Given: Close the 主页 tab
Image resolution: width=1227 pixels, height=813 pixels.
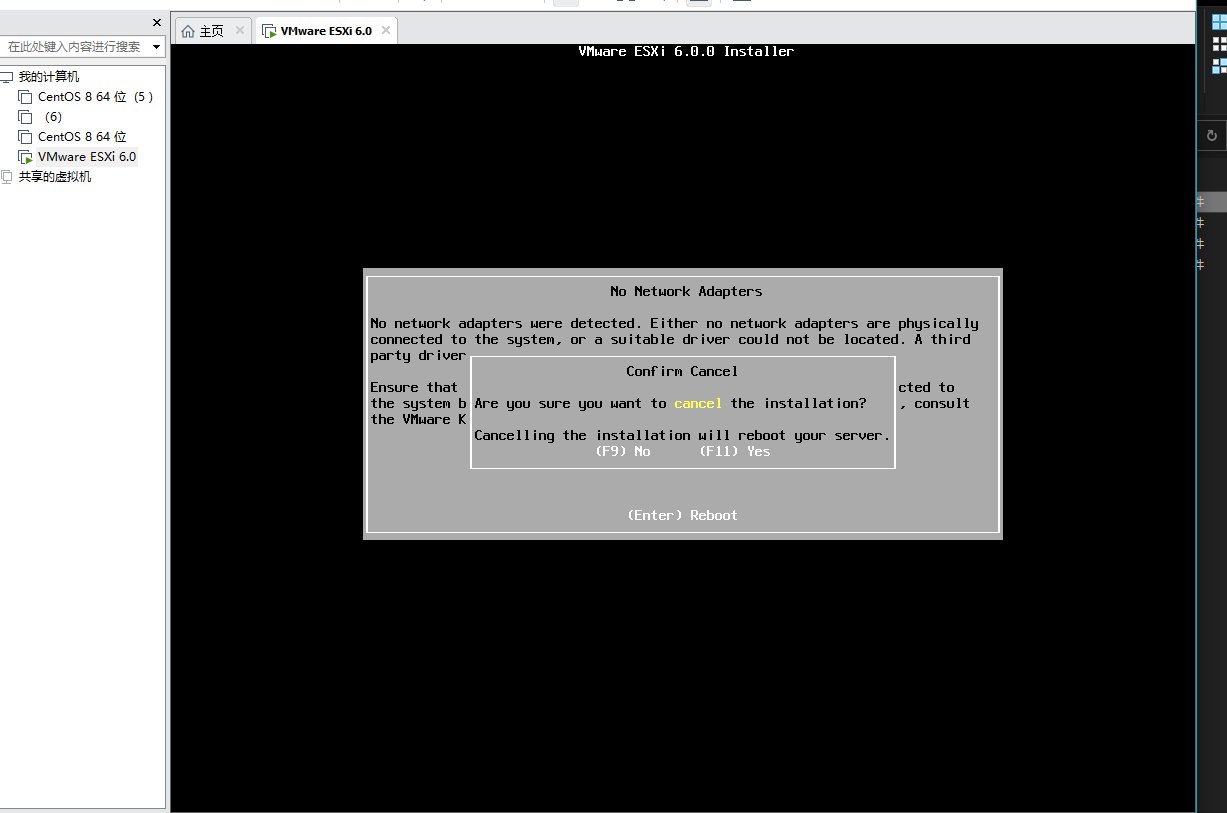Looking at the screenshot, I should click(x=240, y=31).
